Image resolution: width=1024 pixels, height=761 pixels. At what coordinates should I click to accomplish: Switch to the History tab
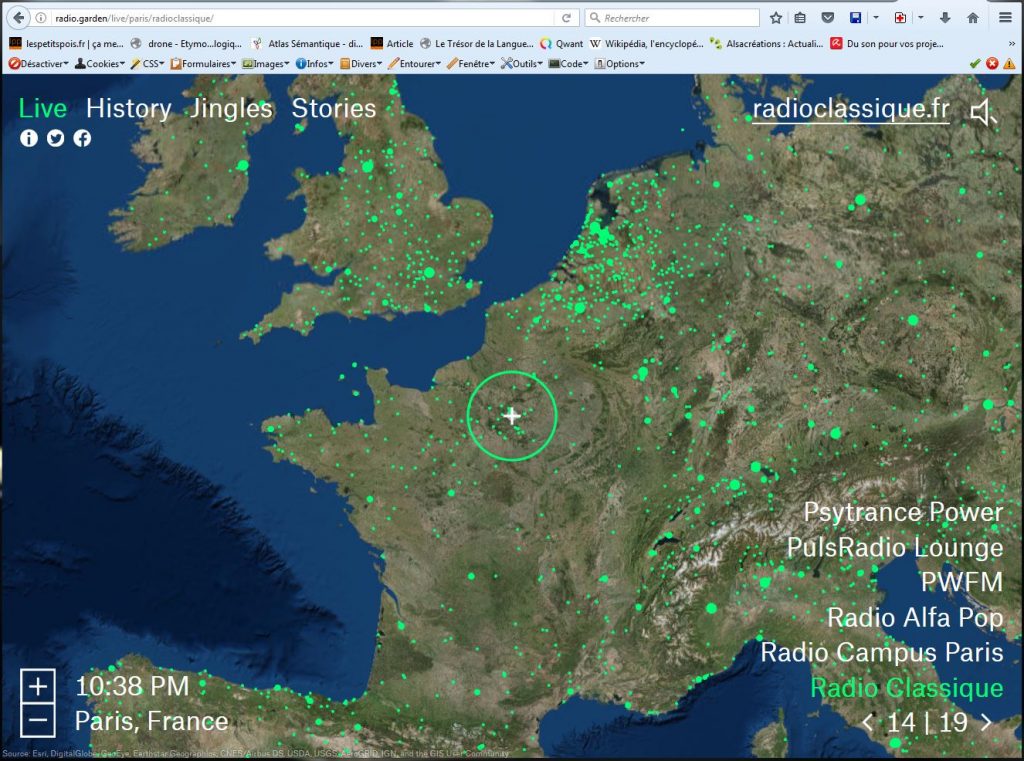(x=128, y=108)
